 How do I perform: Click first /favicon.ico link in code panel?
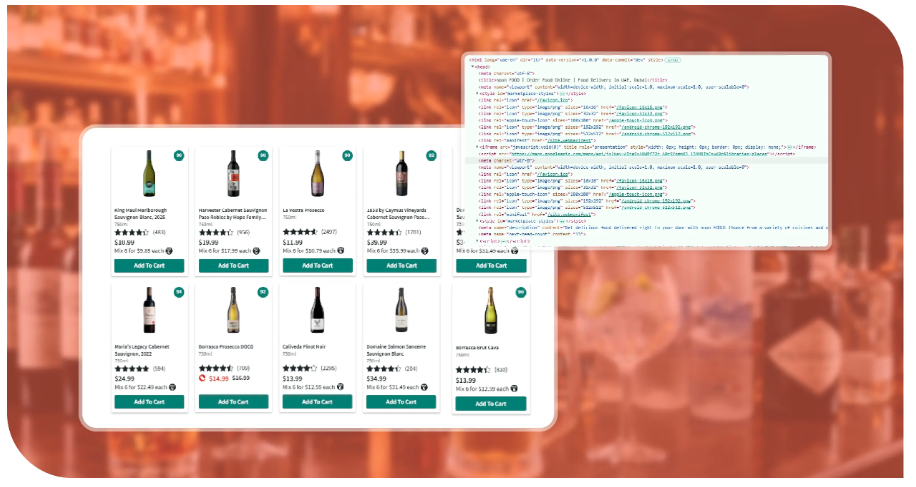pos(553,100)
